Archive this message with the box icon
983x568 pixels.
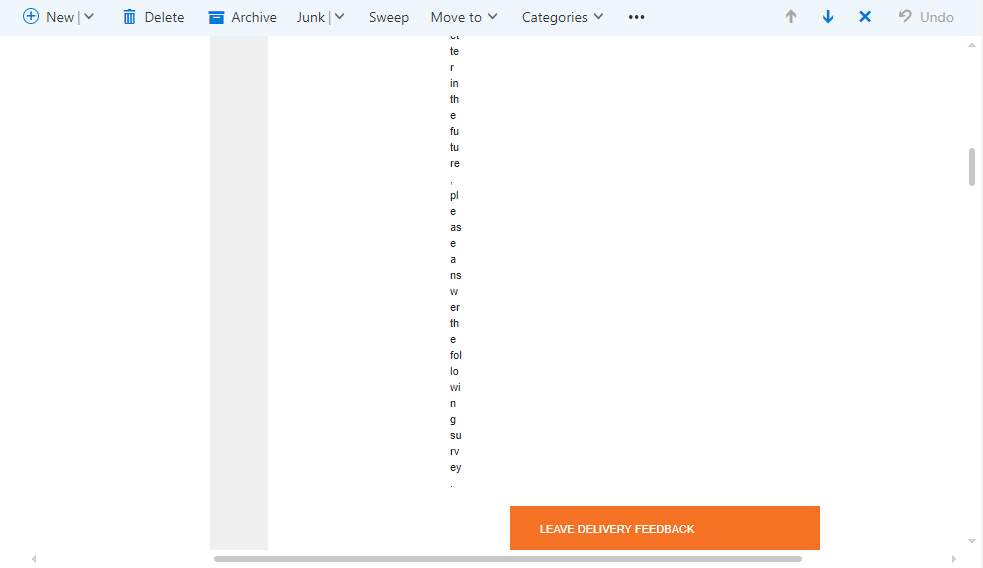pos(216,17)
